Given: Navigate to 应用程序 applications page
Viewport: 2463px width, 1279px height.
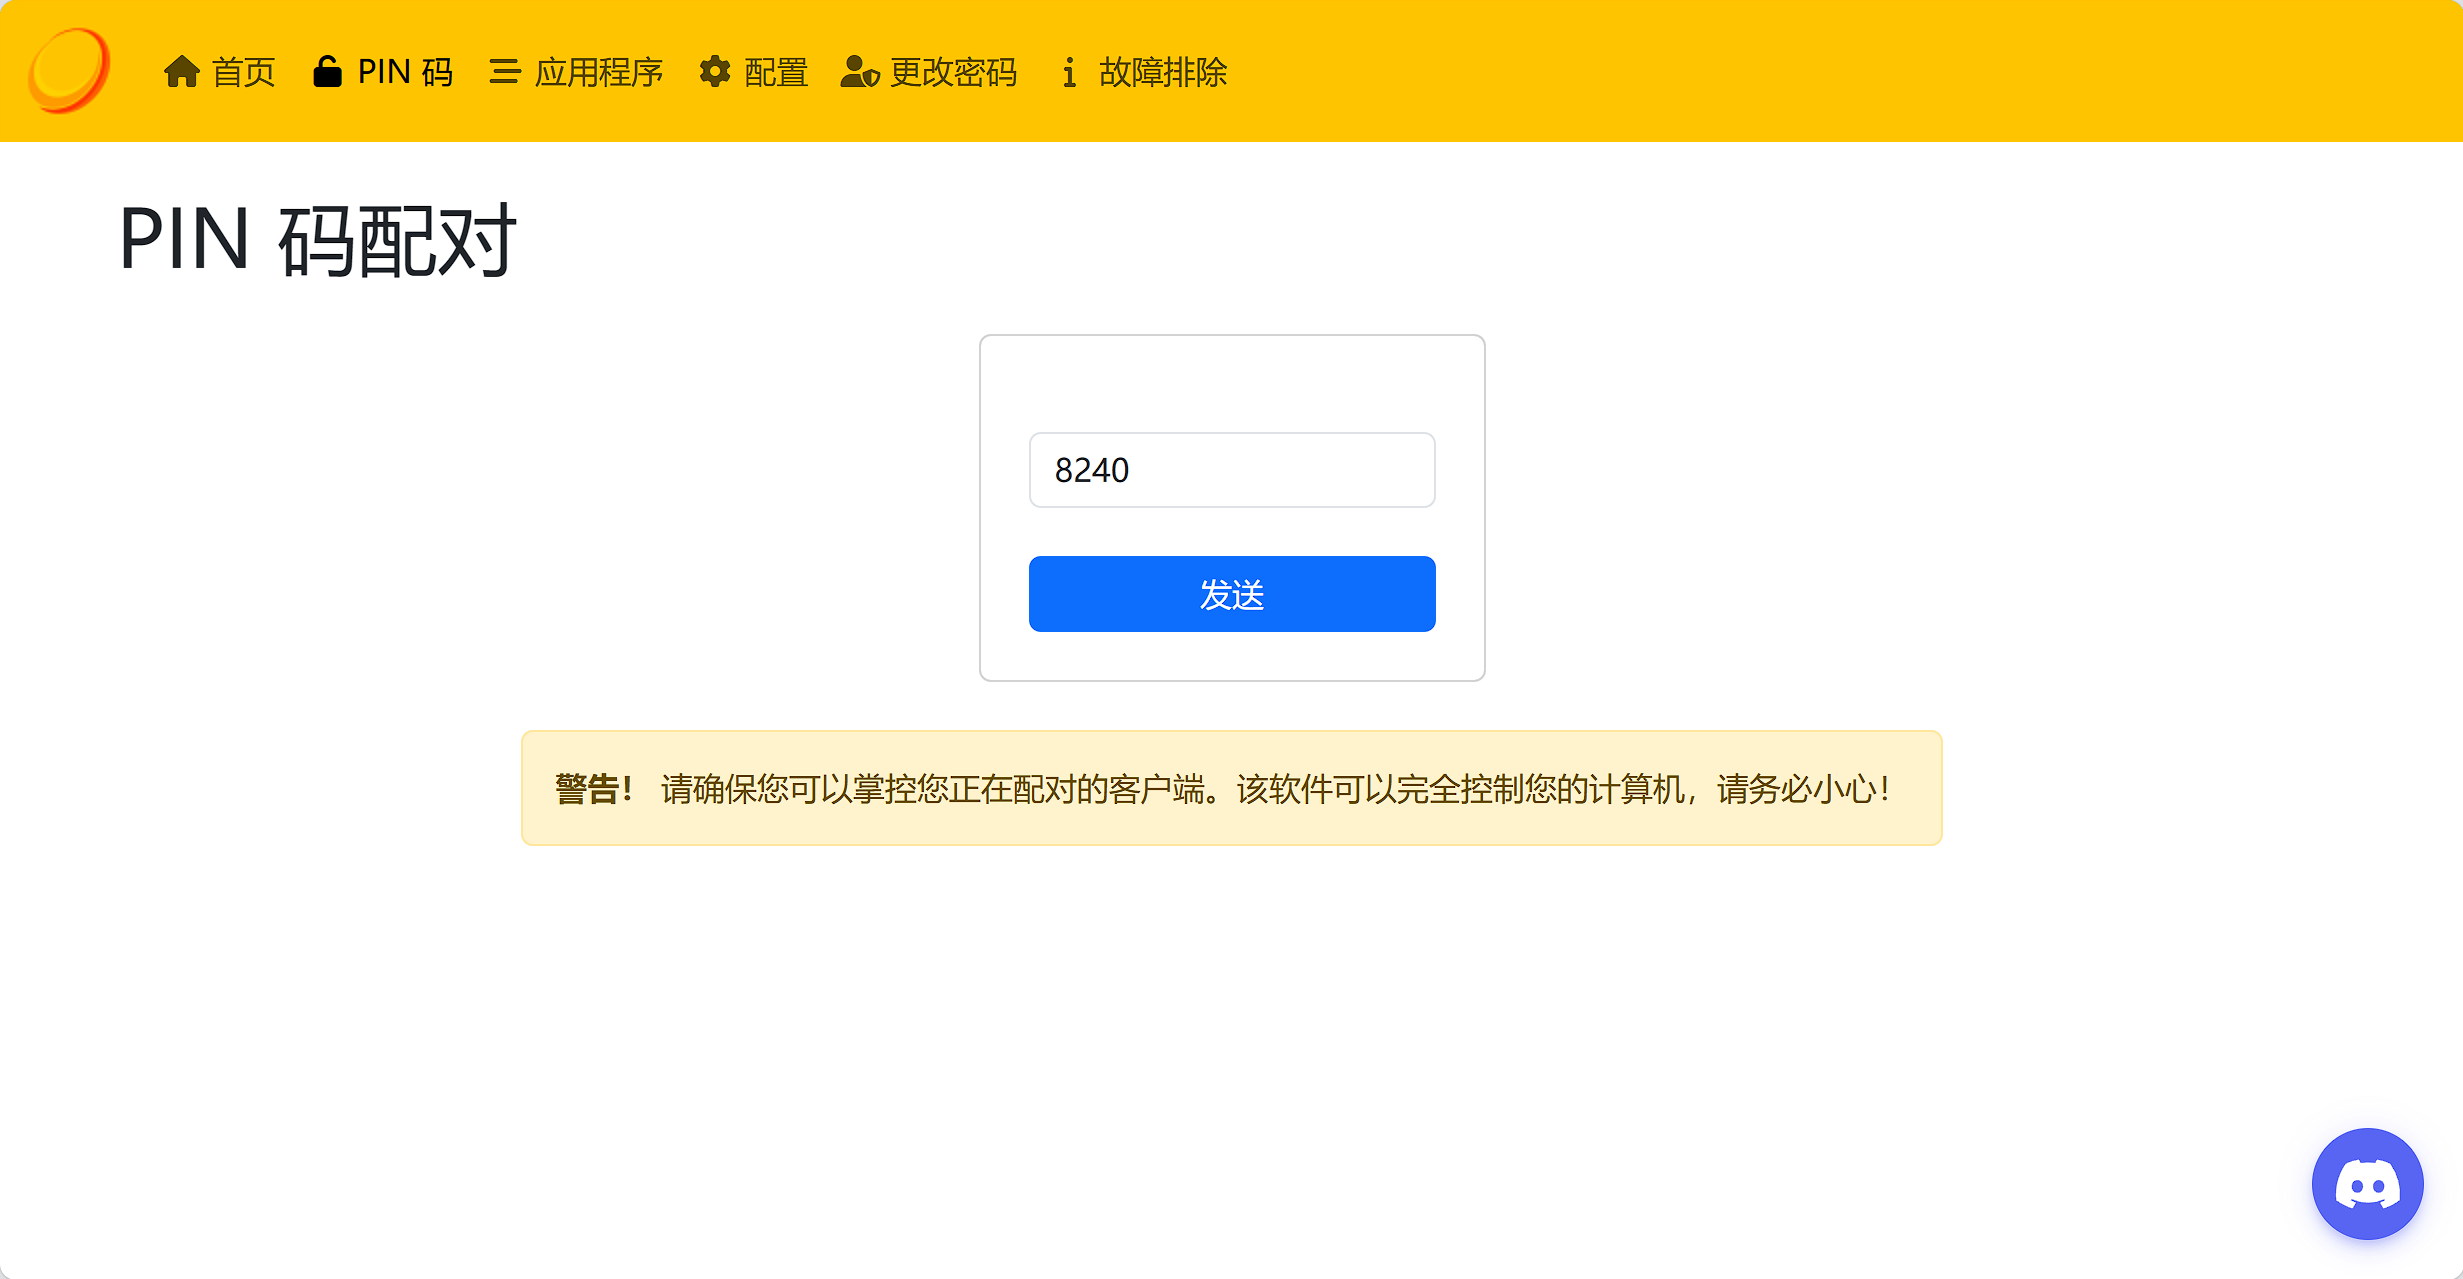Looking at the screenshot, I should click(598, 72).
